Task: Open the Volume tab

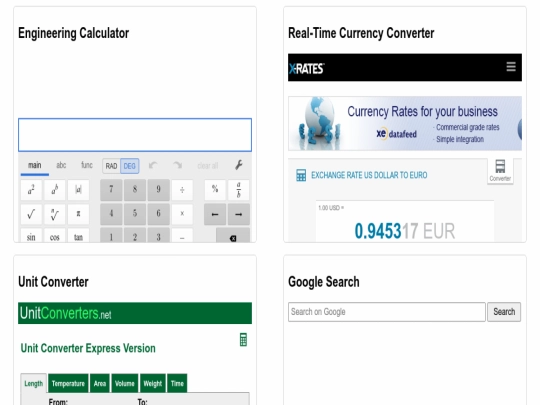Action: 125,383
